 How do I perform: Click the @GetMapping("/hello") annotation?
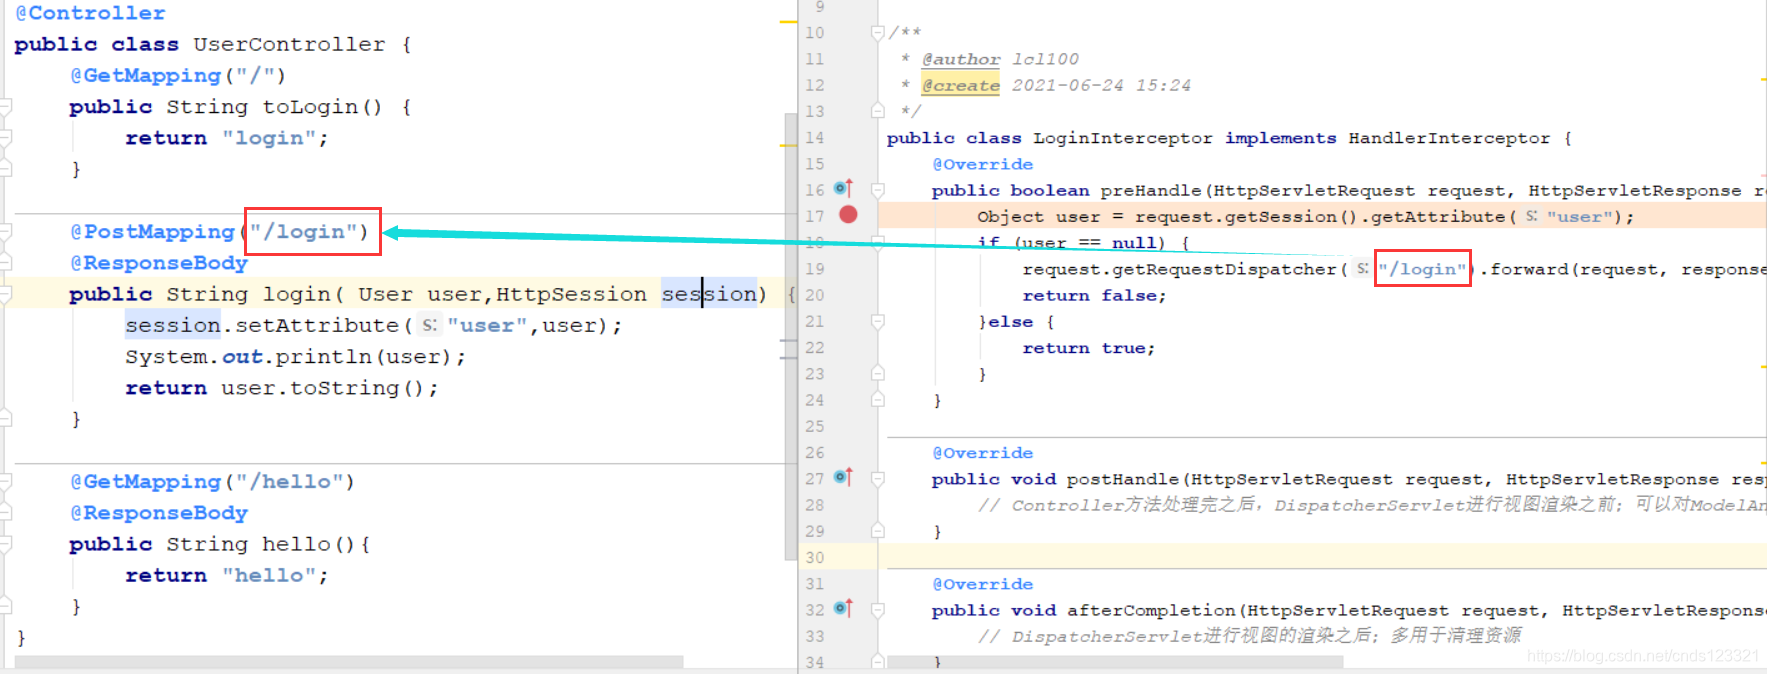pyautogui.click(x=212, y=482)
